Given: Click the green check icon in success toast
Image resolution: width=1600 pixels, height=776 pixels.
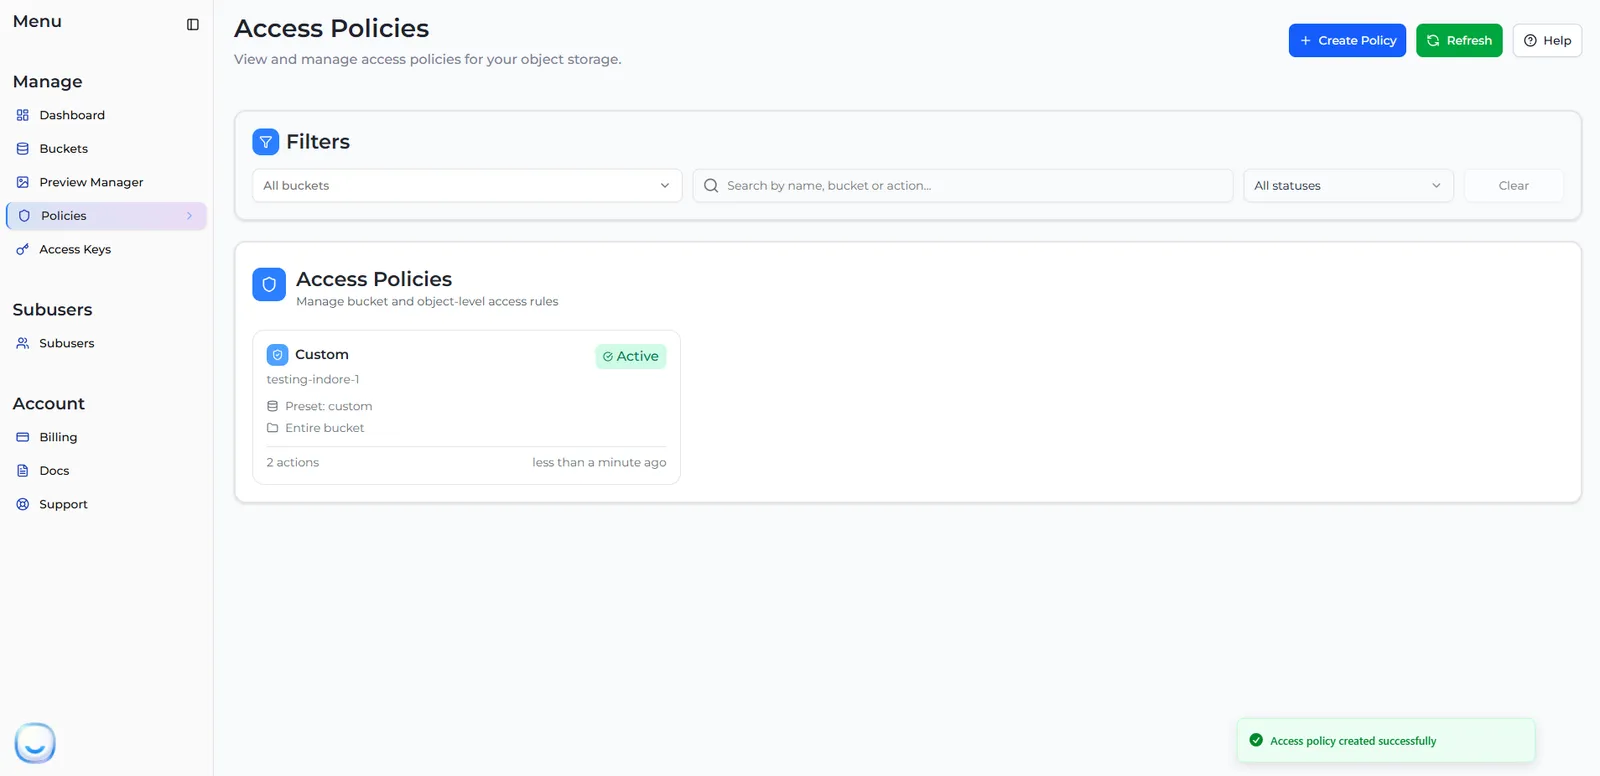Looking at the screenshot, I should [x=1256, y=741].
